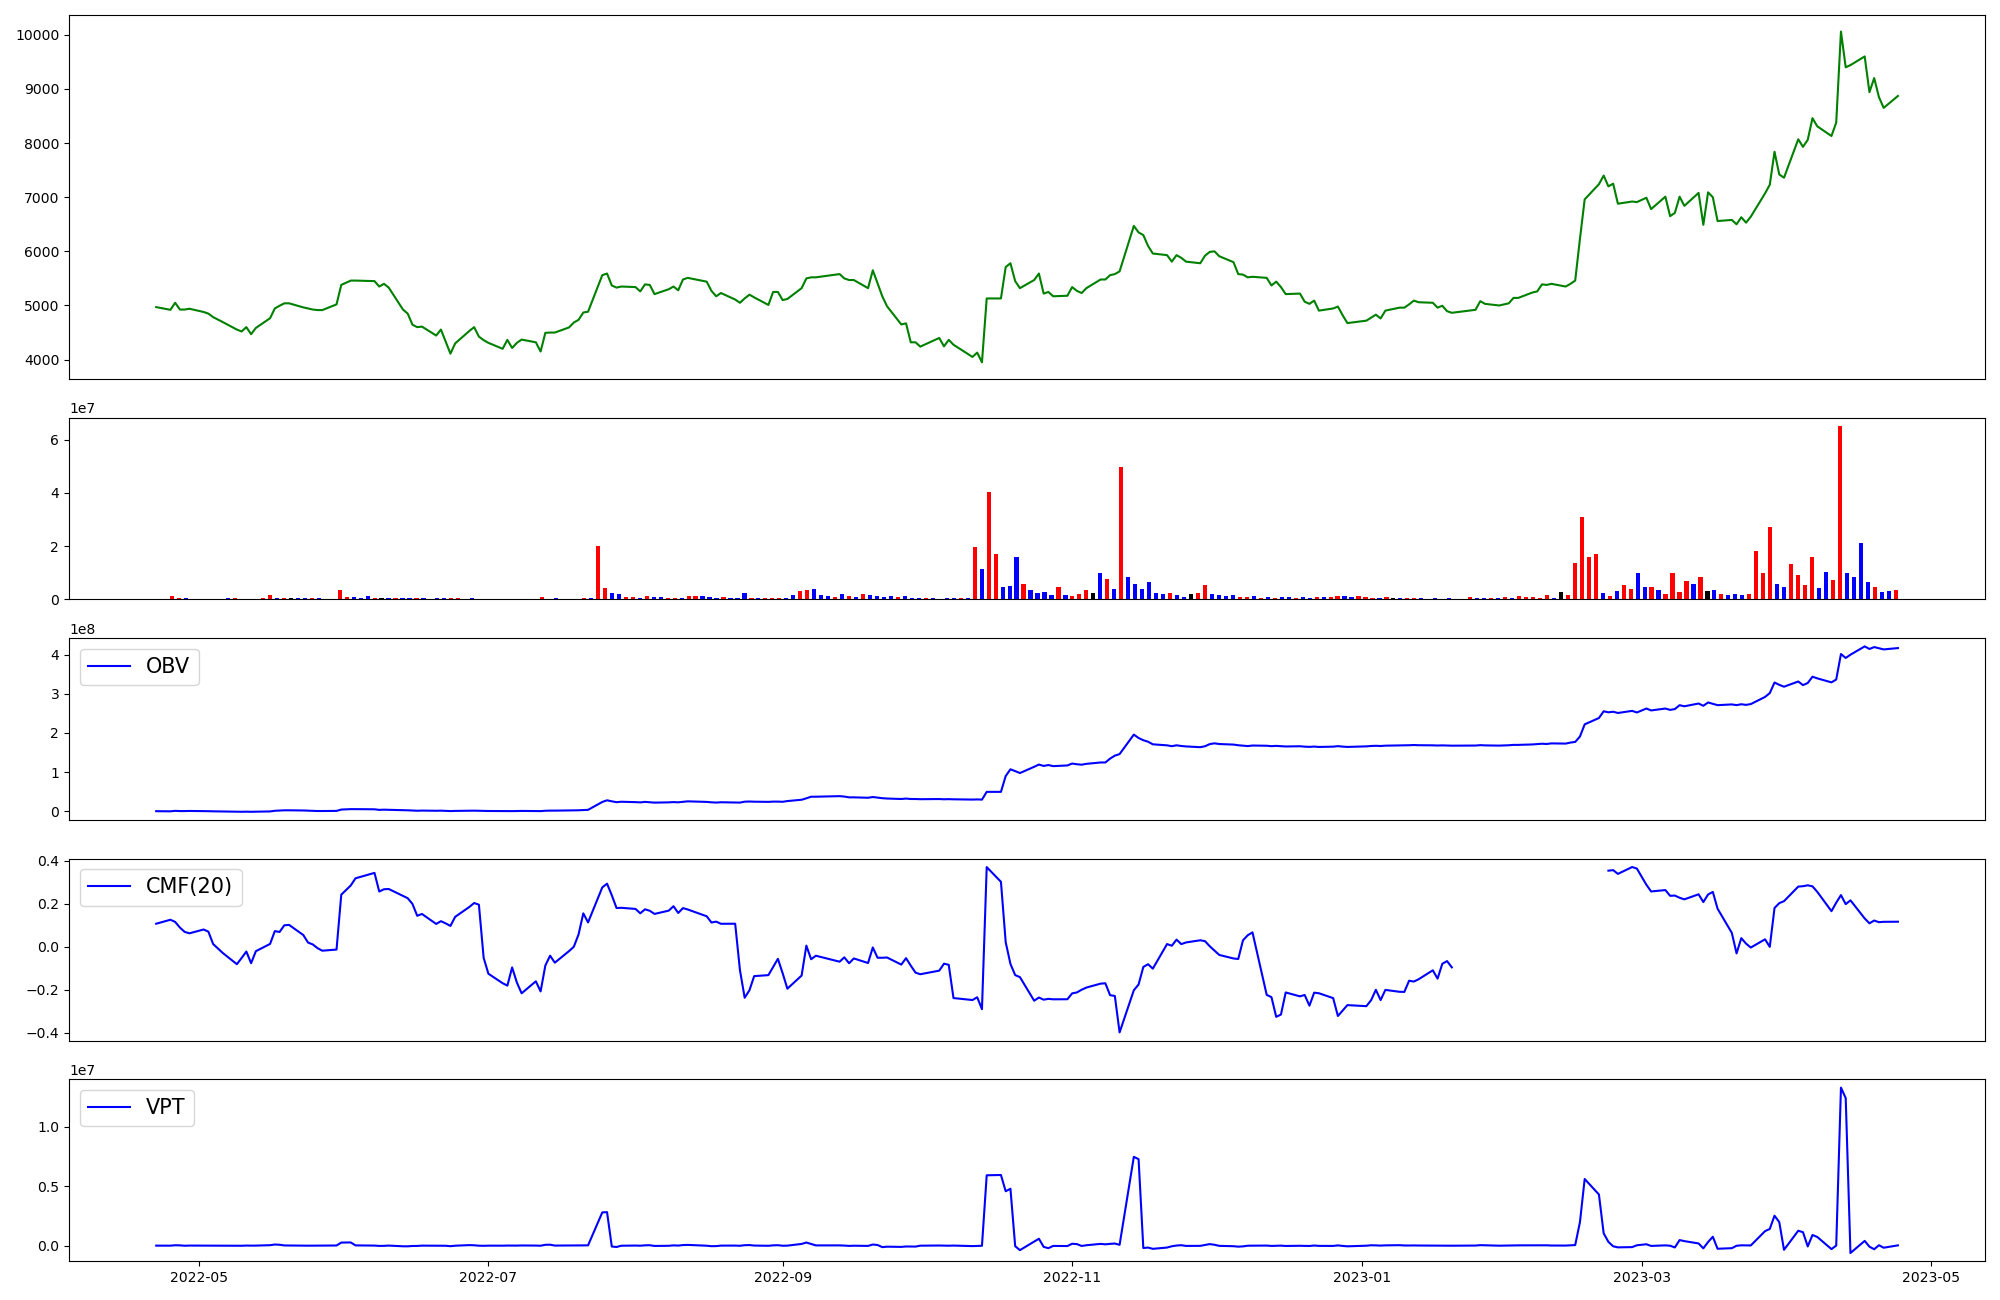2000x1300 pixels.
Task: Click the 2023-05 x-axis date label
Action: (x=1931, y=1277)
